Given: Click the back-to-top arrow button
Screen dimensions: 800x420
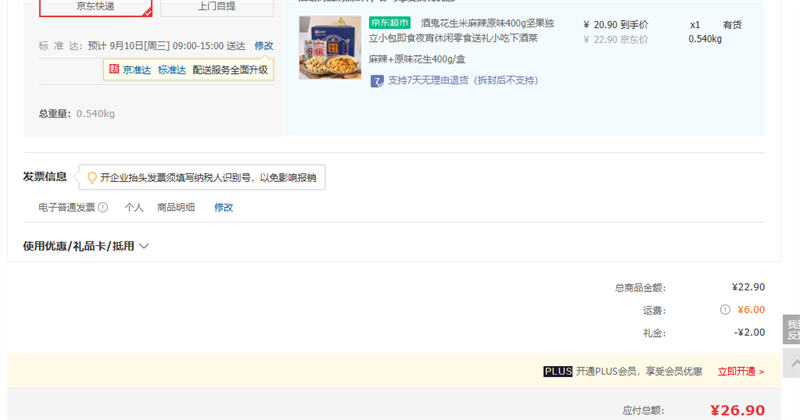Looking at the screenshot, I should 791,361.
